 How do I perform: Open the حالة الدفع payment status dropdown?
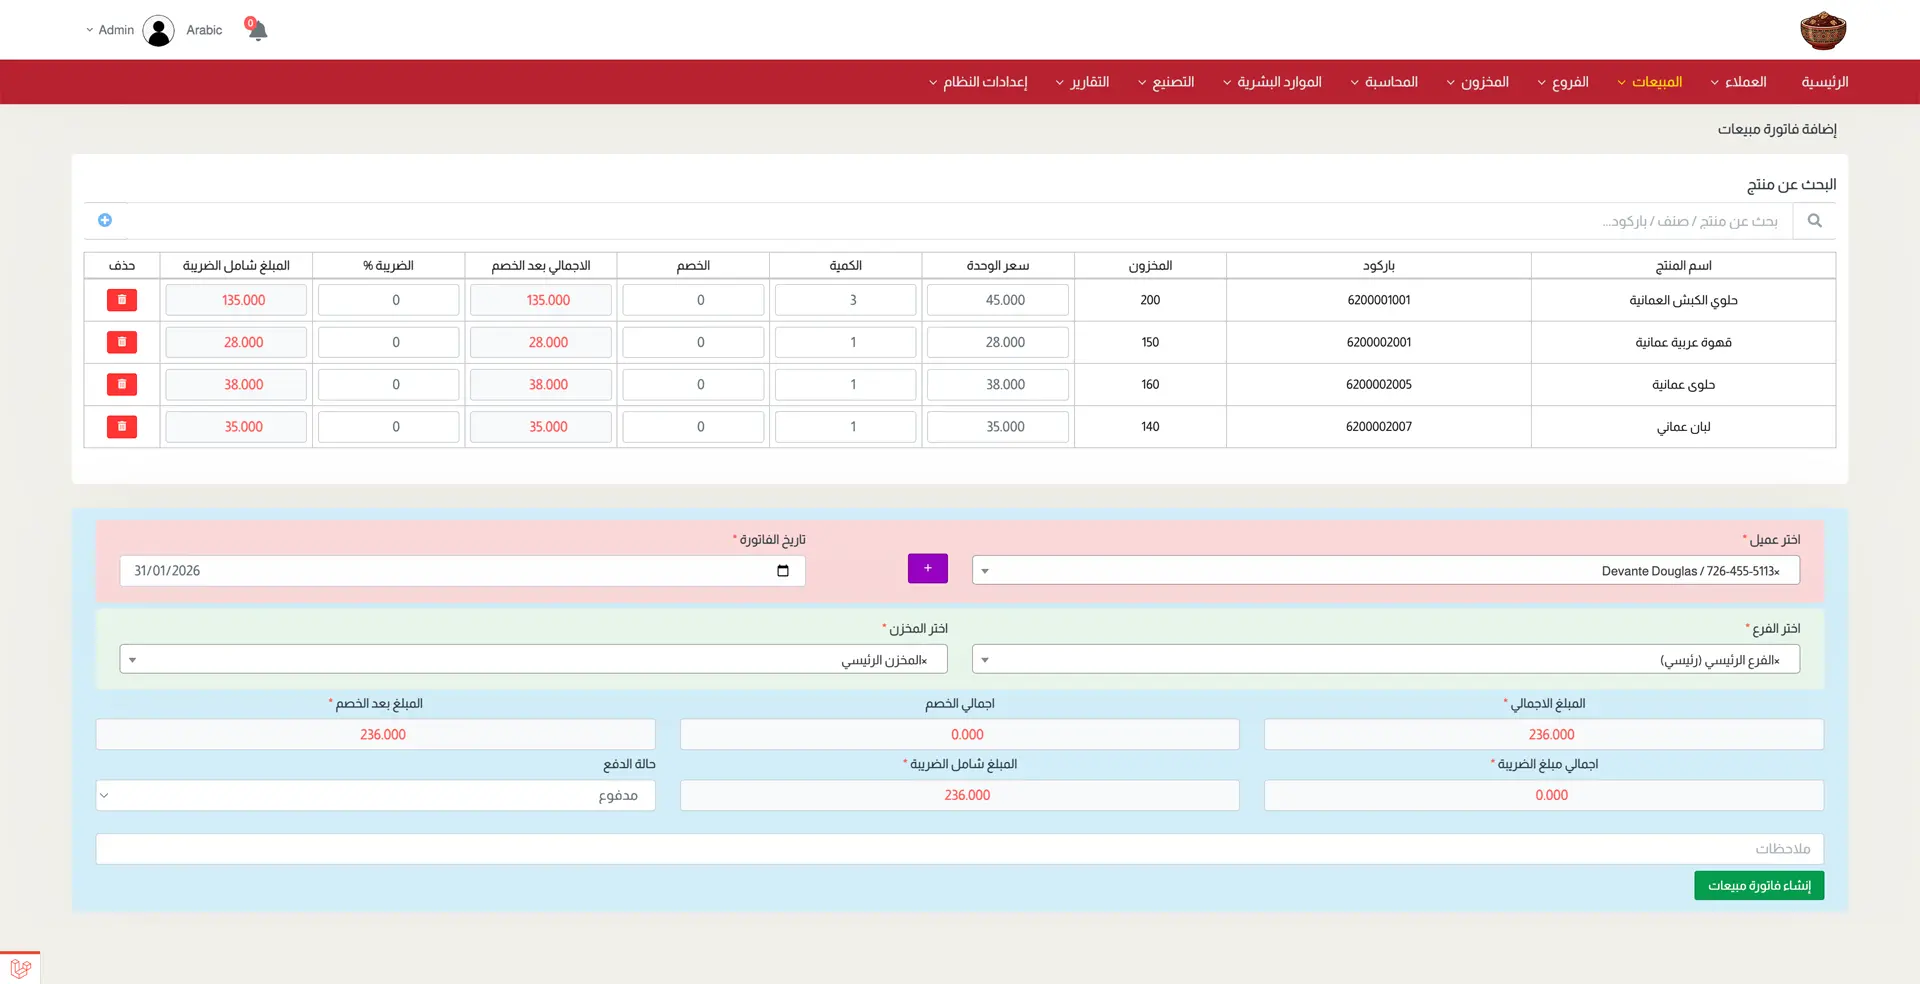(x=376, y=796)
